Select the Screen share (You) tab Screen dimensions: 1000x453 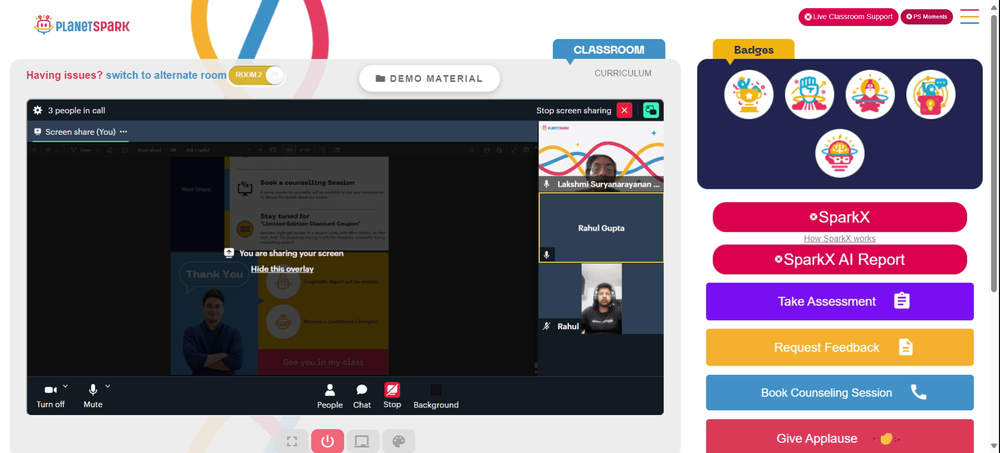click(x=80, y=132)
